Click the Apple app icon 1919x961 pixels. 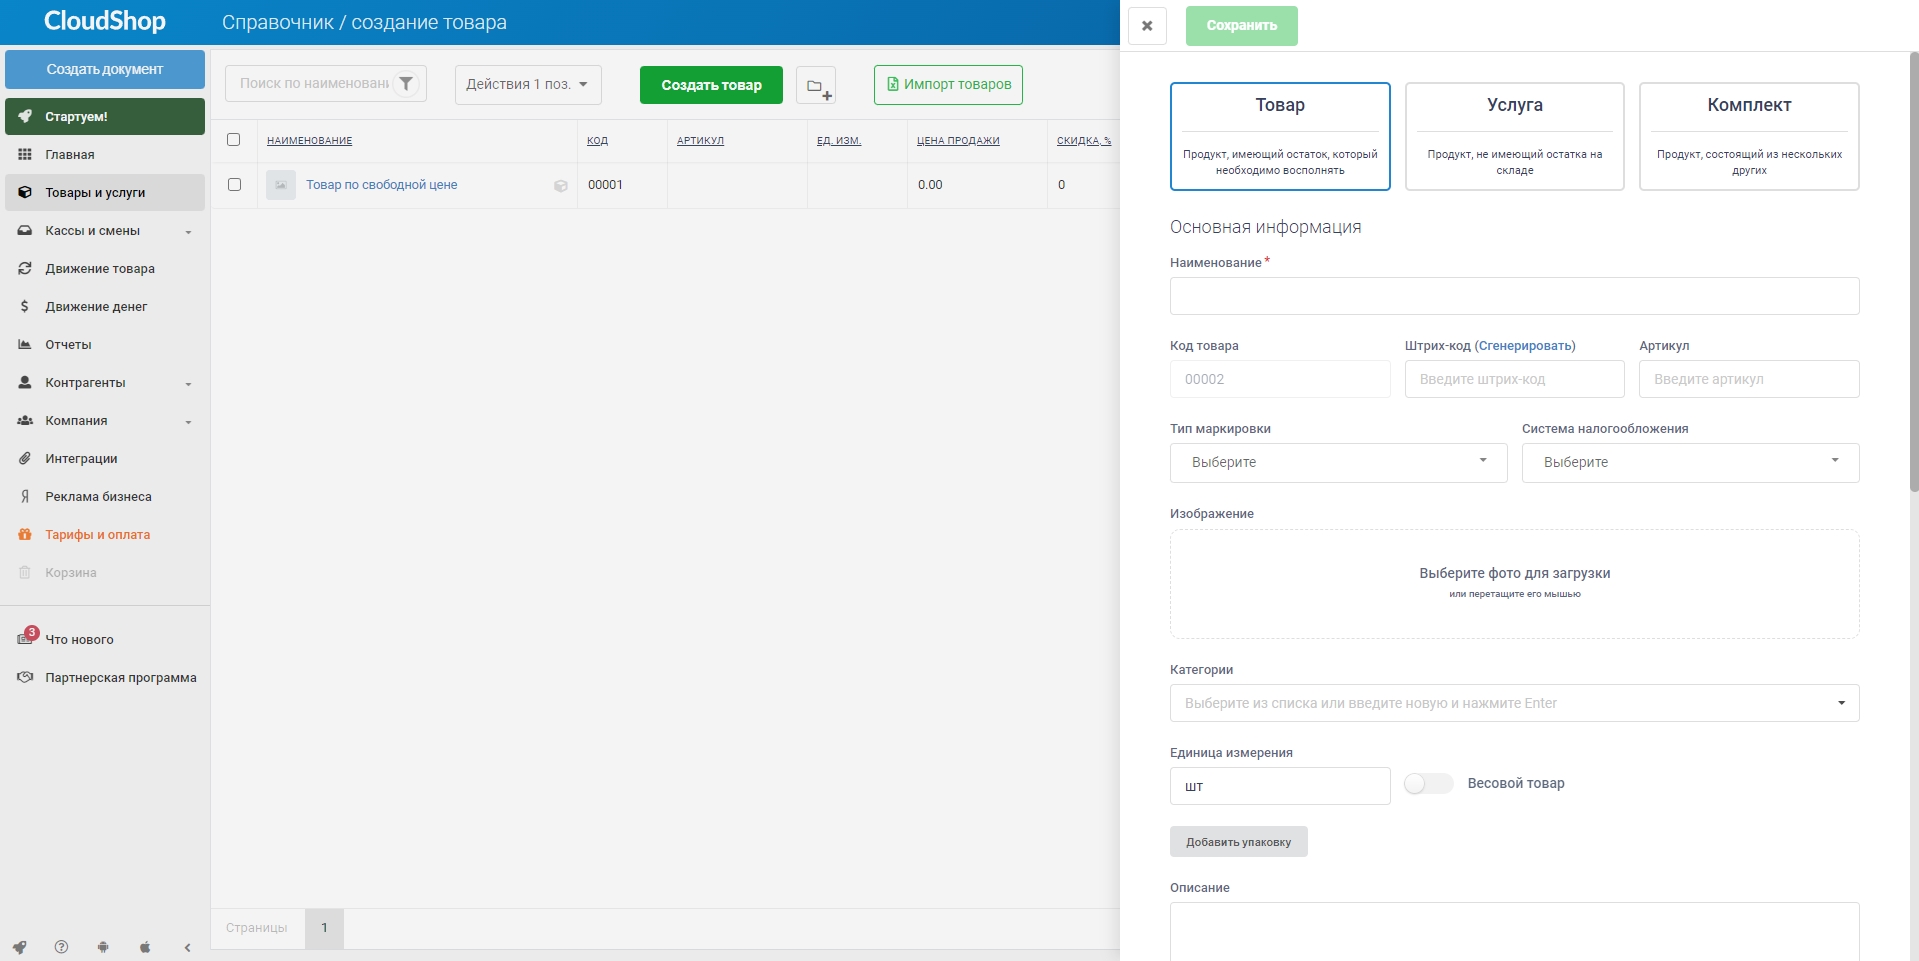(x=145, y=947)
